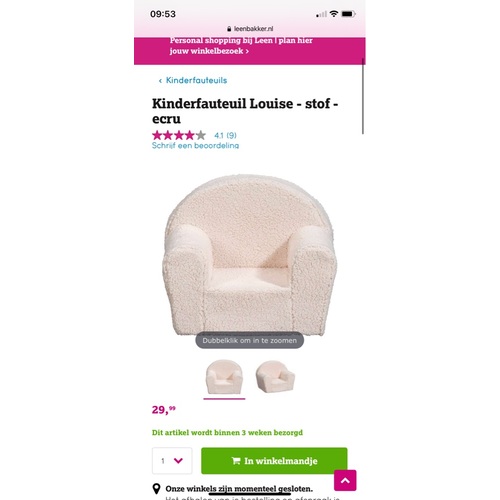Open Schrijf een beoordeling link
Image resolution: width=500 pixels, height=500 pixels.
(x=195, y=145)
